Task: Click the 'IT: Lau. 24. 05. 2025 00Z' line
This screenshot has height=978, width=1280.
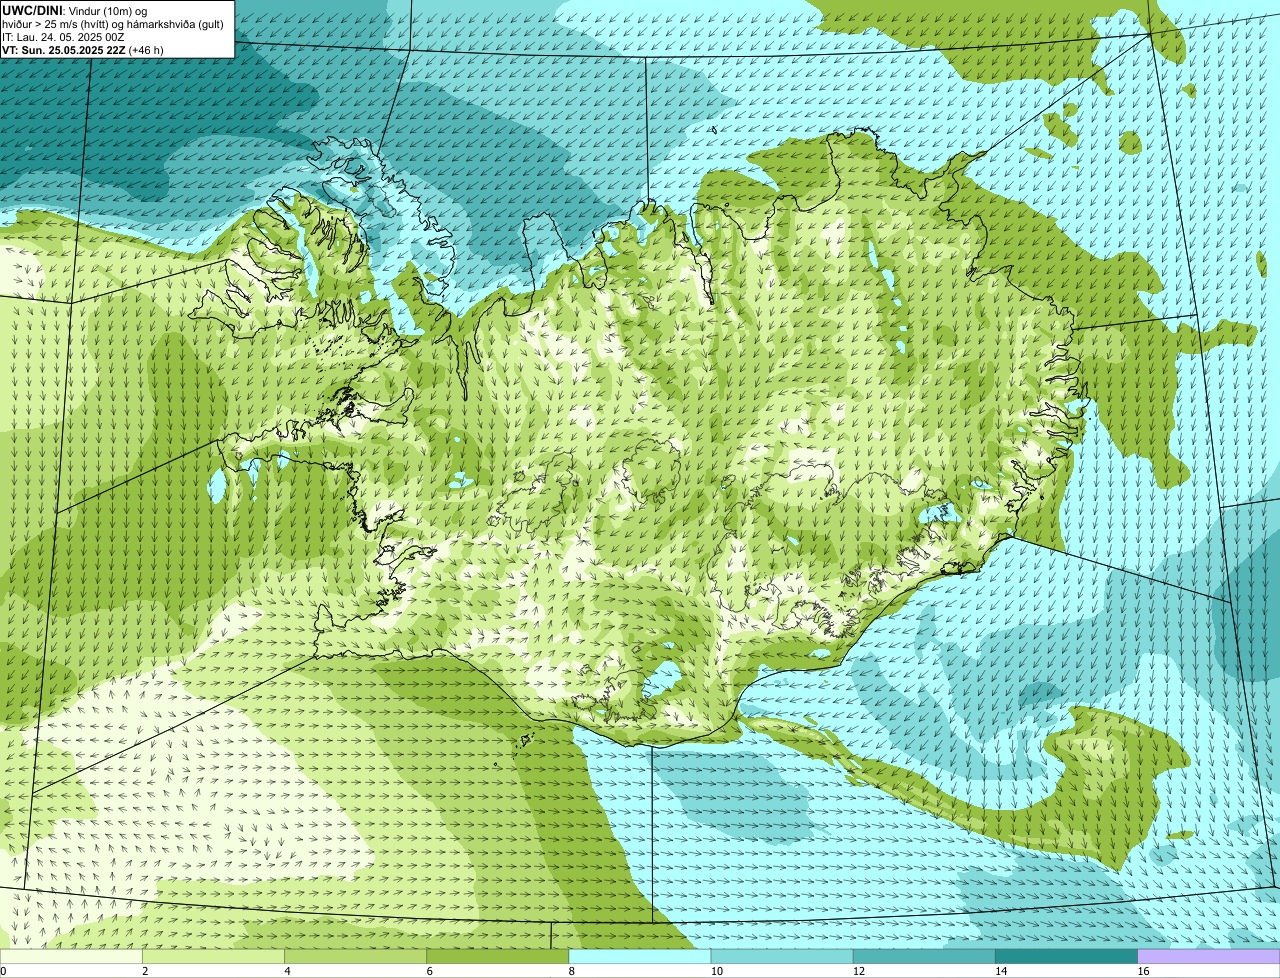Action: pos(64,36)
